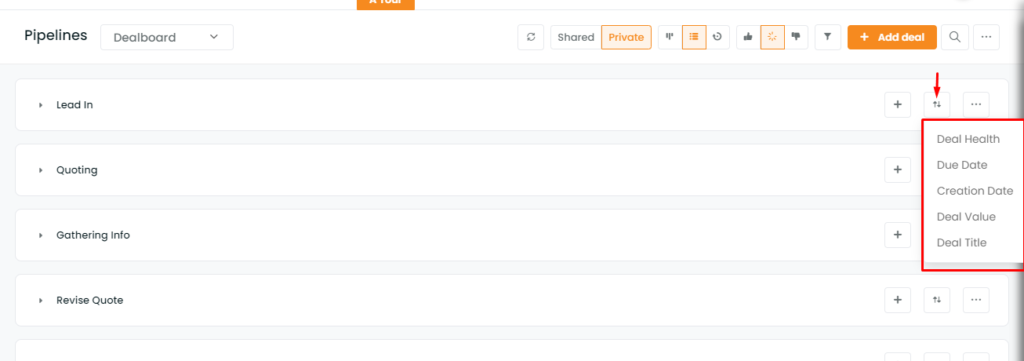Add a deal to Lead In stage
This screenshot has height=361, width=1024.
pos(897,104)
